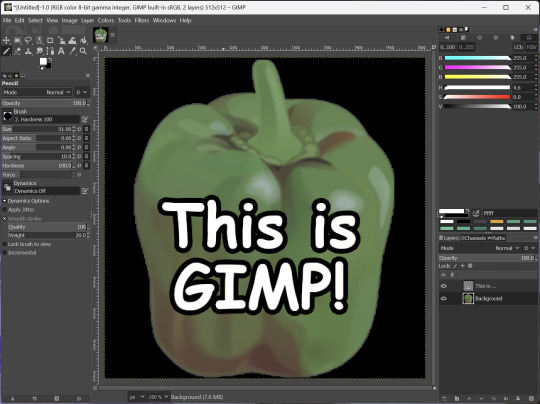Enable the Incremental checkbox
The image size is (540, 404).
[x=4, y=252]
